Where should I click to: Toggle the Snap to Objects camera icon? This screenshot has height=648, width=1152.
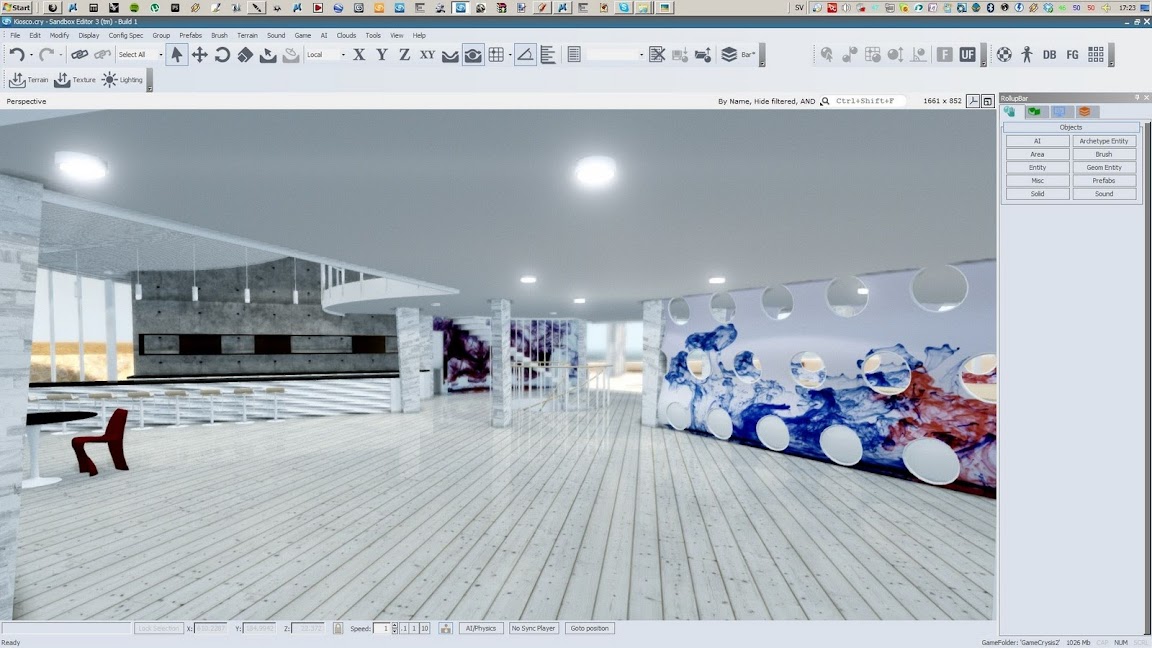tap(473, 54)
